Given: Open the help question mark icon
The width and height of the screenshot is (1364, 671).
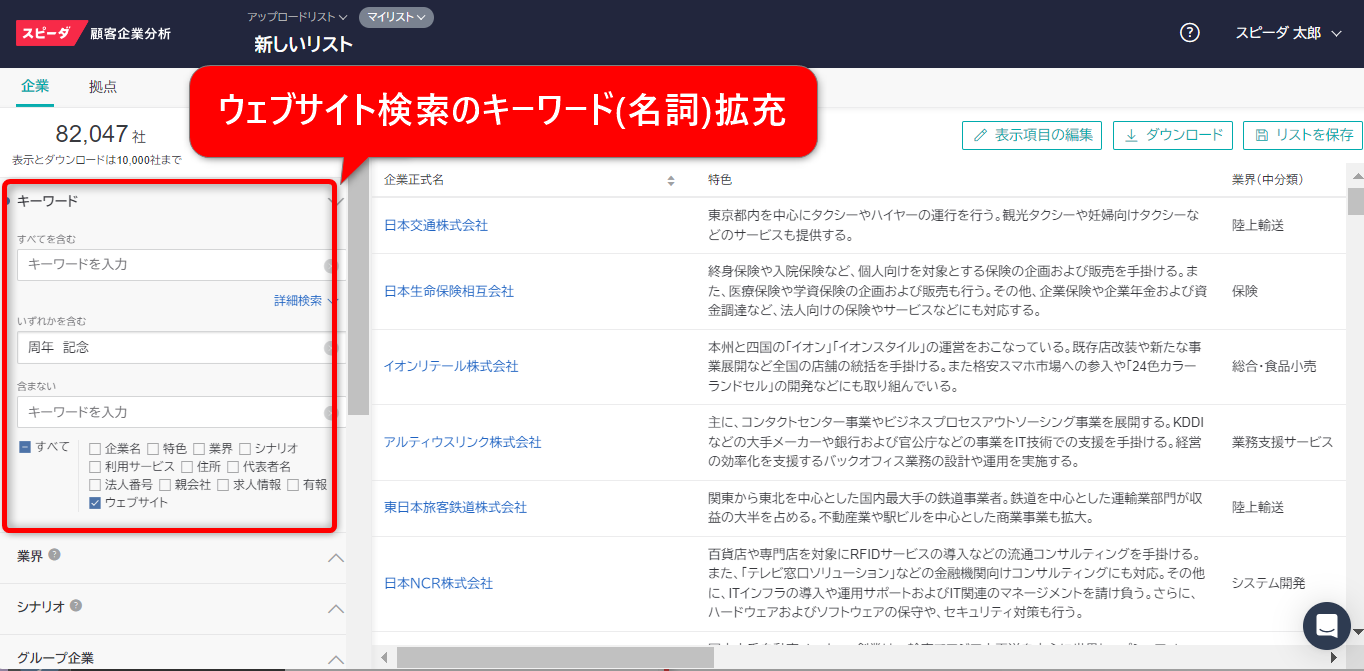Looking at the screenshot, I should pos(1189,32).
